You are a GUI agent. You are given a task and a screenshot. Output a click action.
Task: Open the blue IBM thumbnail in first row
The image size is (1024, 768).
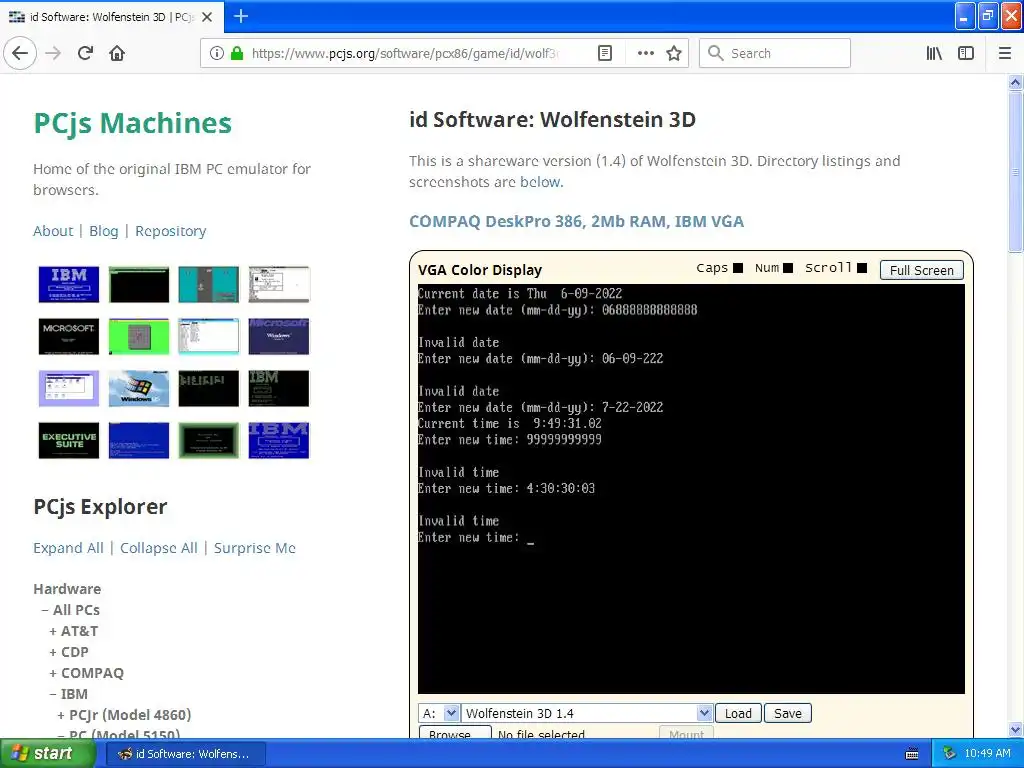click(x=69, y=284)
